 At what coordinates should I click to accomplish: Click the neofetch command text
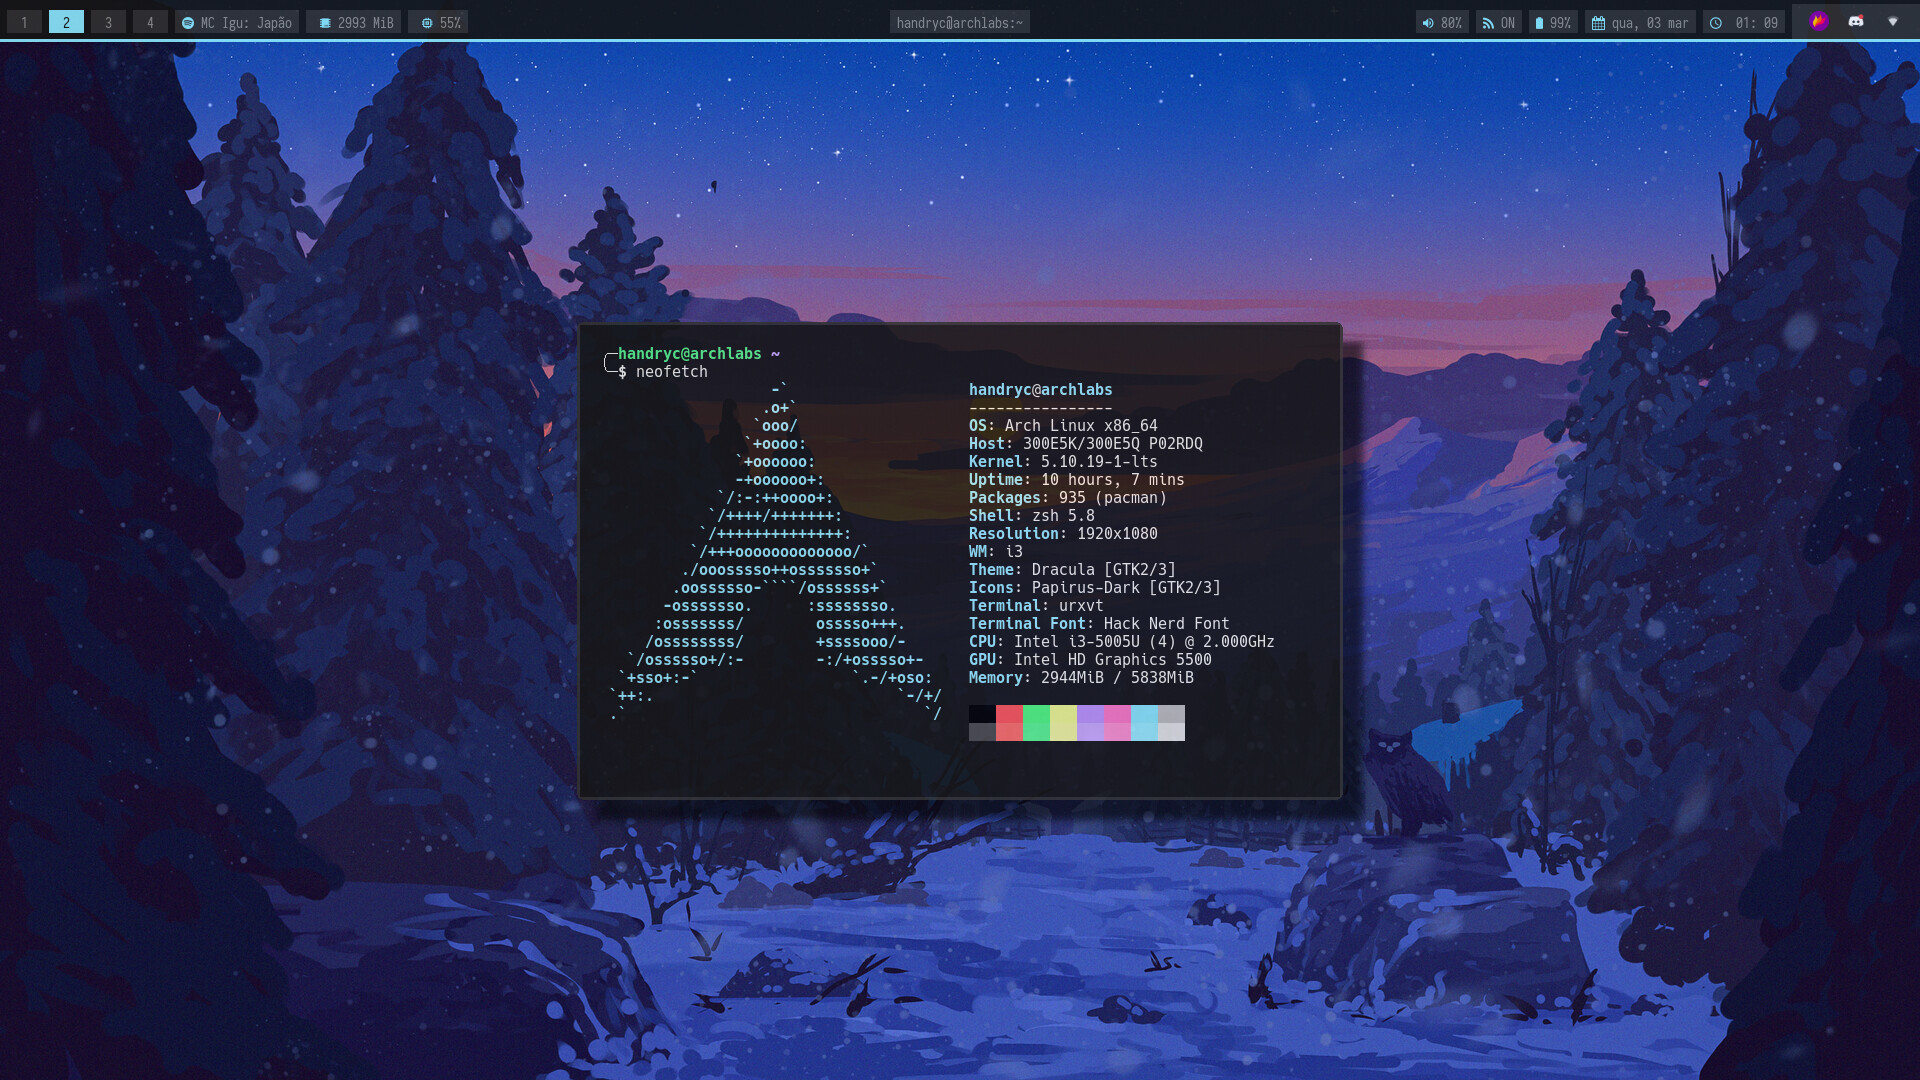[671, 372]
